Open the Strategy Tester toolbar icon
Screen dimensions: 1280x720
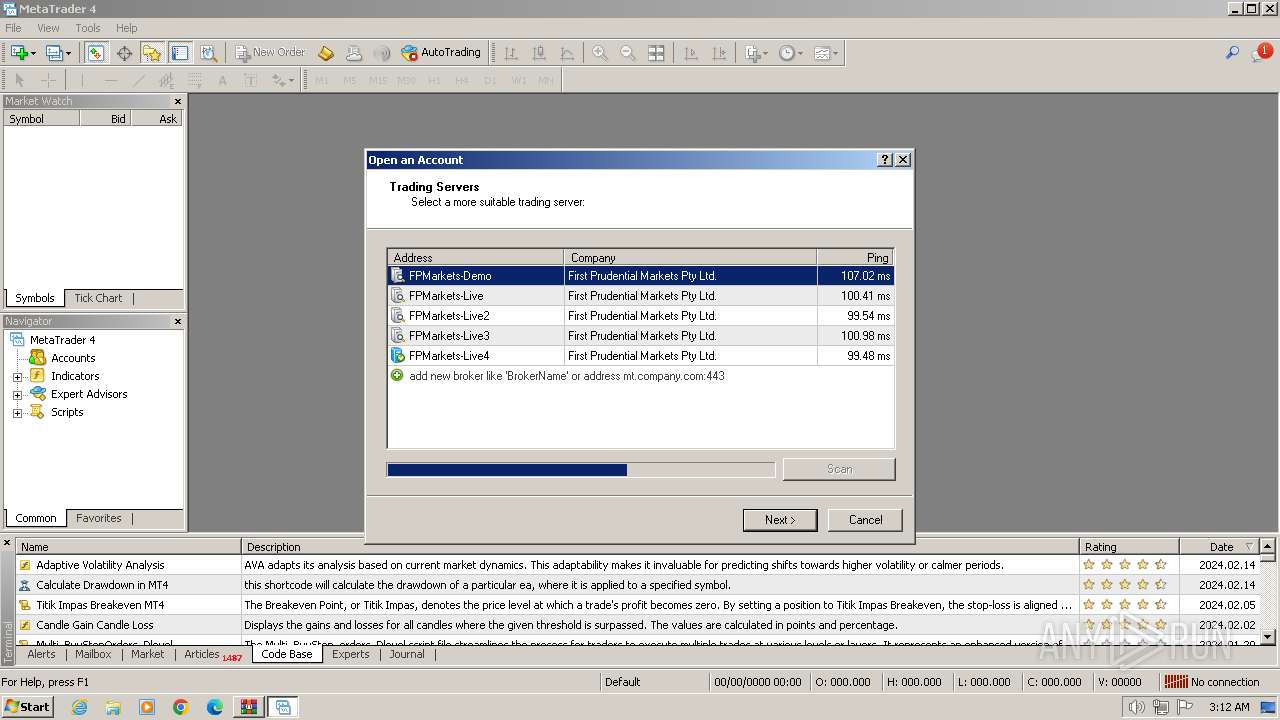(208, 53)
